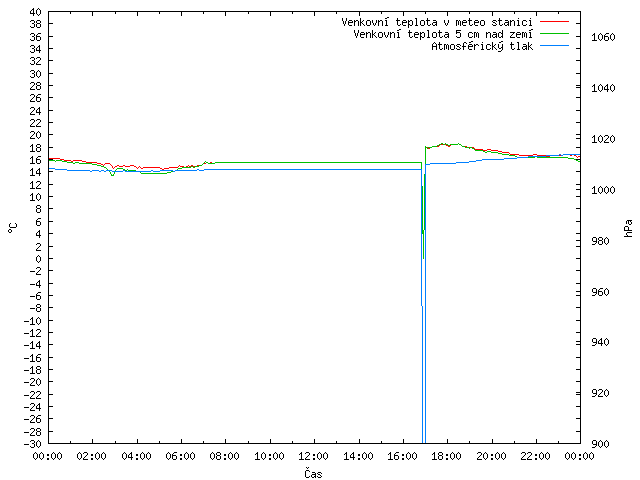The width and height of the screenshot is (640, 480).
Task: Click the 14:00 time axis label
Action: point(358,456)
